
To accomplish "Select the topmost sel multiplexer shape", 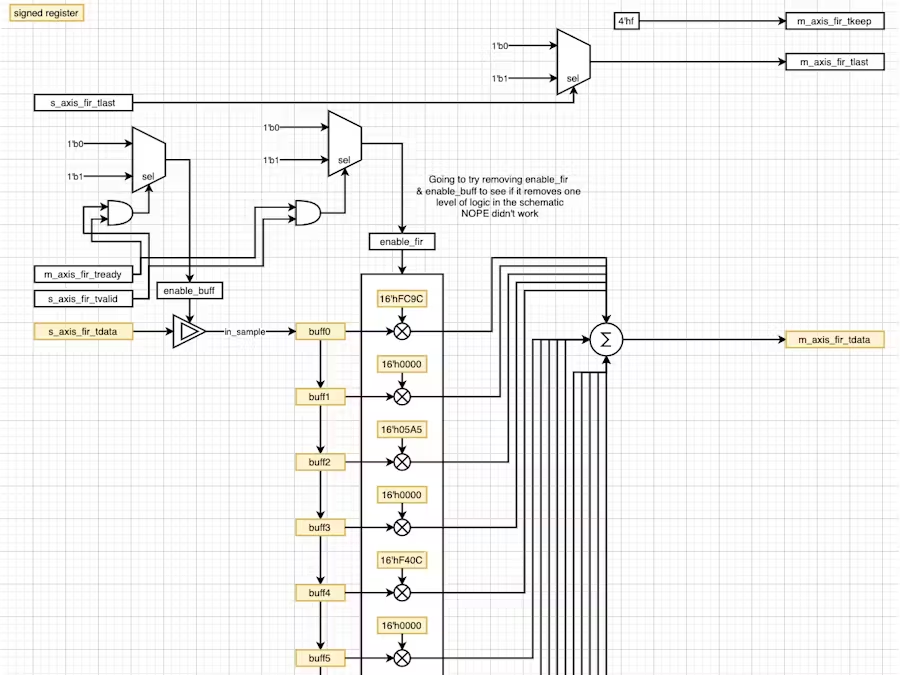I will 568,58.
